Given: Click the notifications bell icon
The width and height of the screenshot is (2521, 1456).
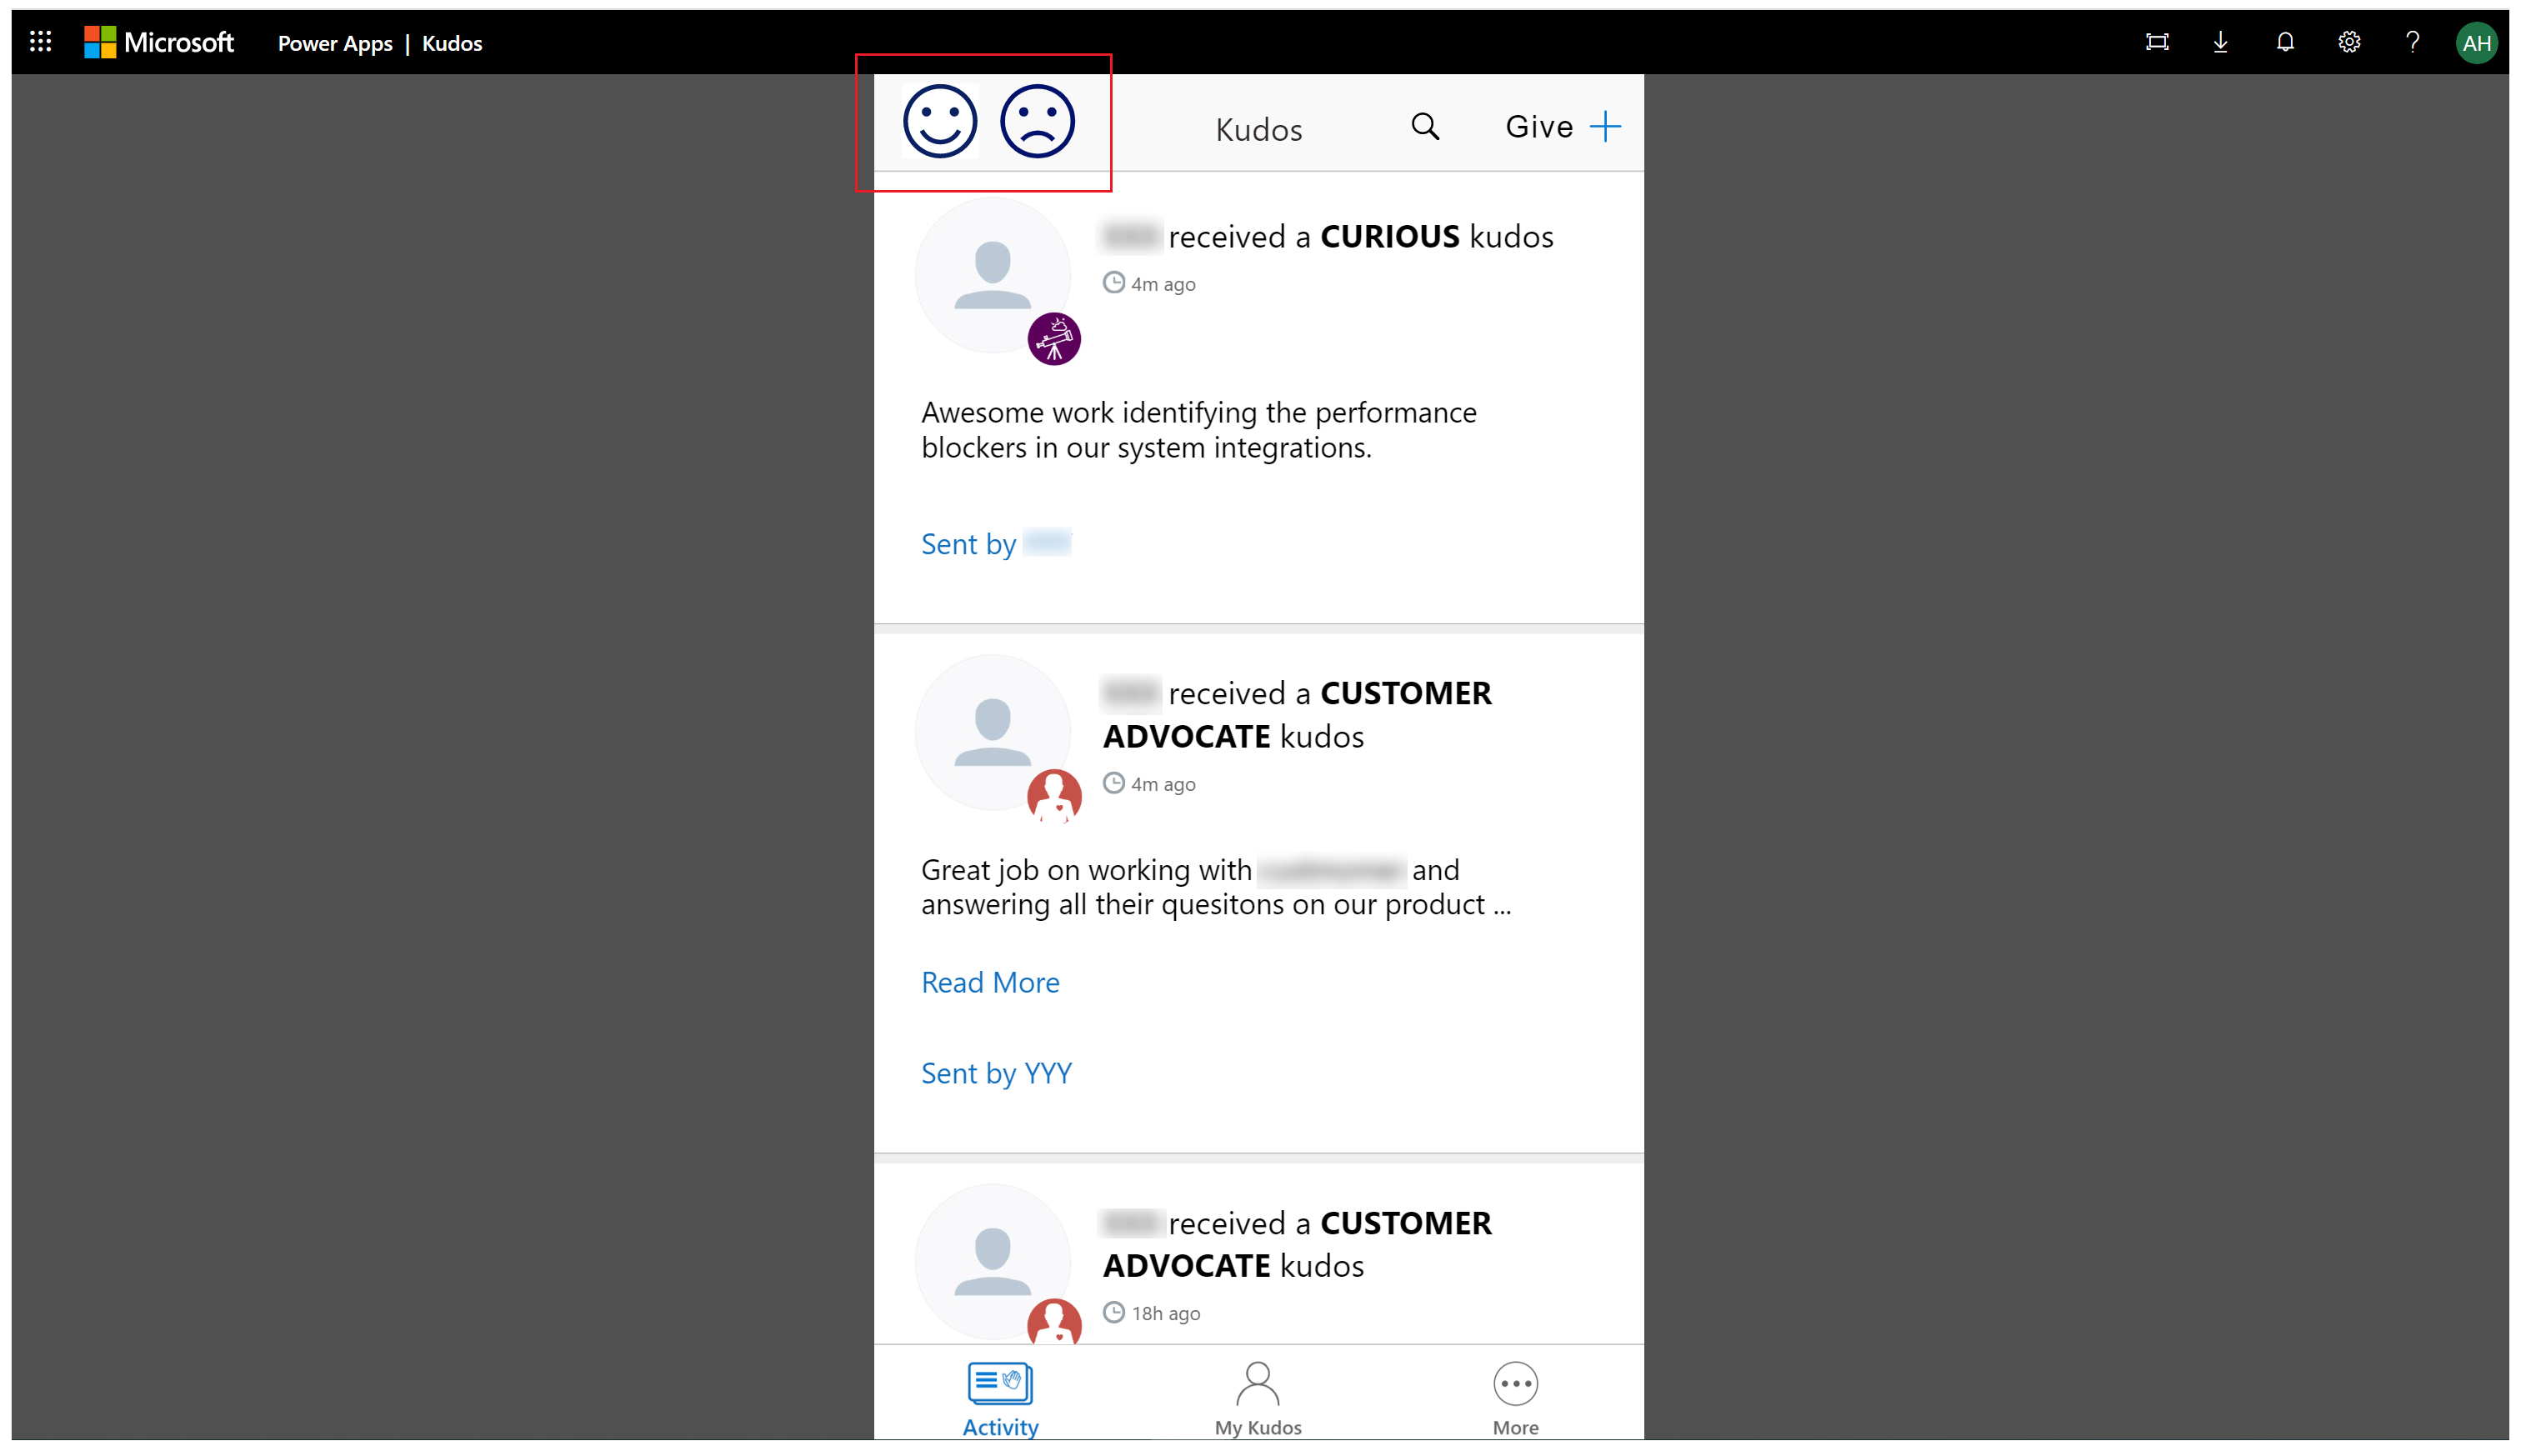Looking at the screenshot, I should (x=2290, y=42).
